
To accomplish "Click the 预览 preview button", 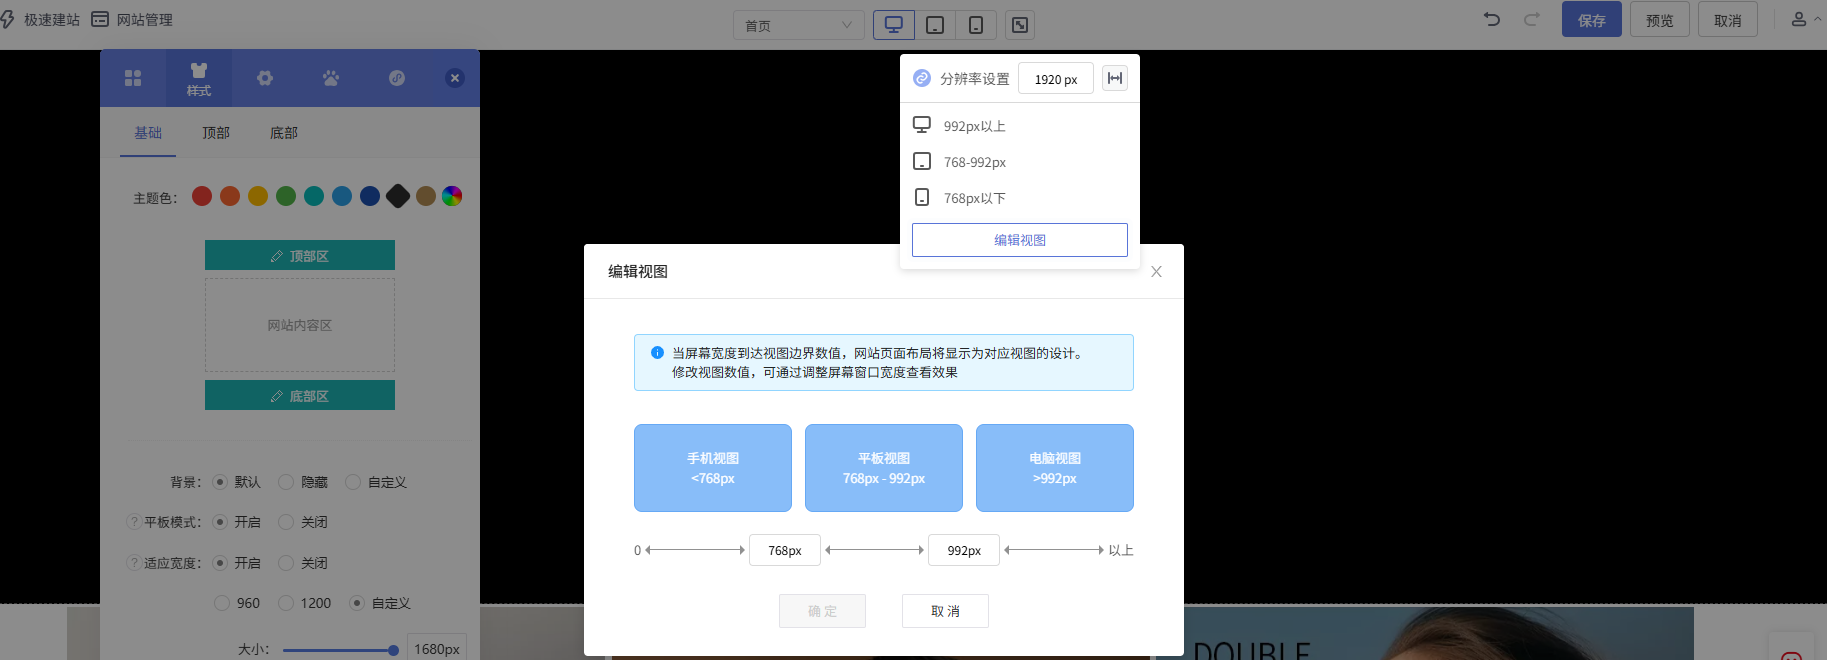I will coord(1660,19).
